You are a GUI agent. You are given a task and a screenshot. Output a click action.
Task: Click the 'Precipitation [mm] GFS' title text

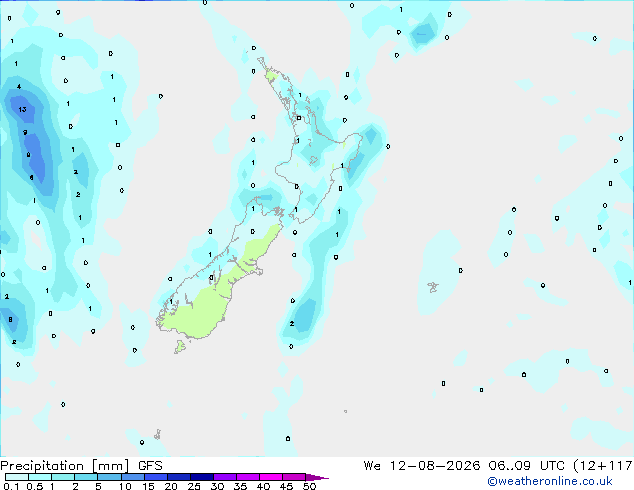coord(81,466)
